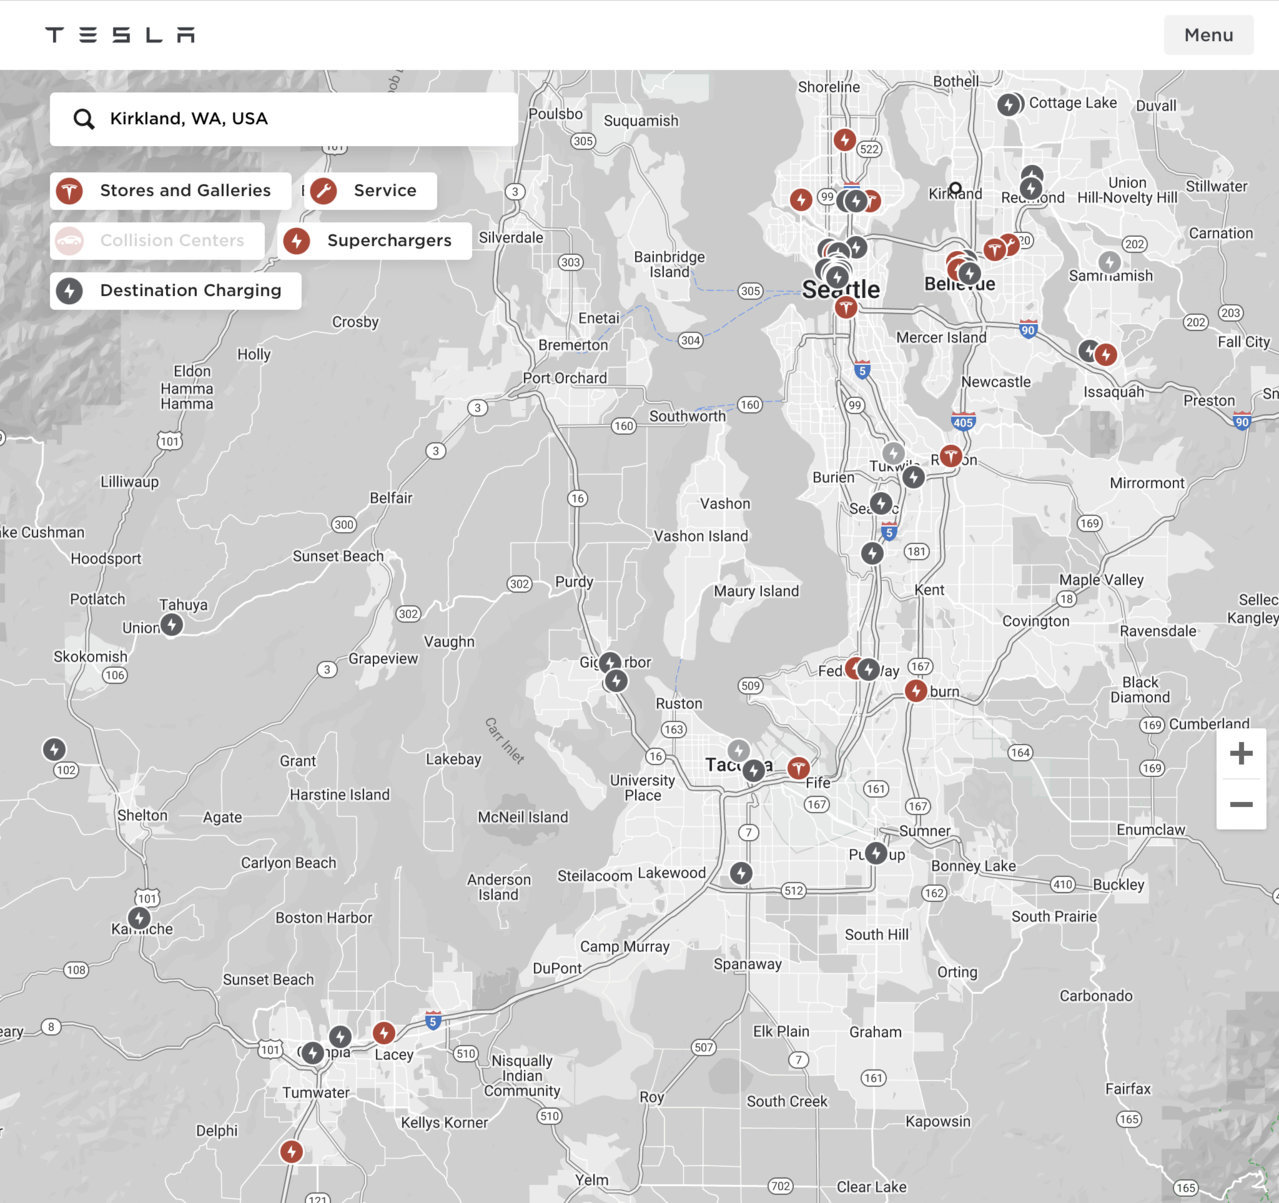Screen dimensions: 1279x1203
Task: Select Kent destination charger pin near 181
Action: pos(873,553)
